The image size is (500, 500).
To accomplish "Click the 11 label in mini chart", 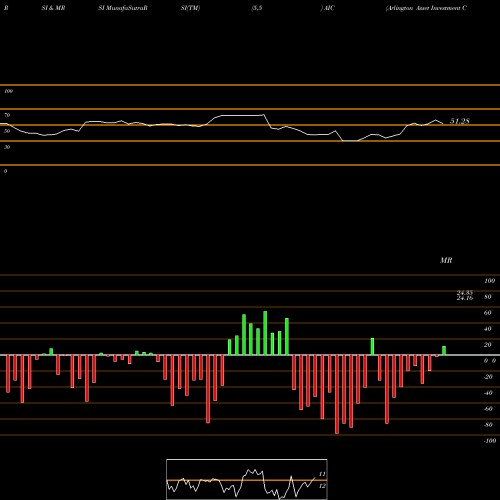I will 322,474.
